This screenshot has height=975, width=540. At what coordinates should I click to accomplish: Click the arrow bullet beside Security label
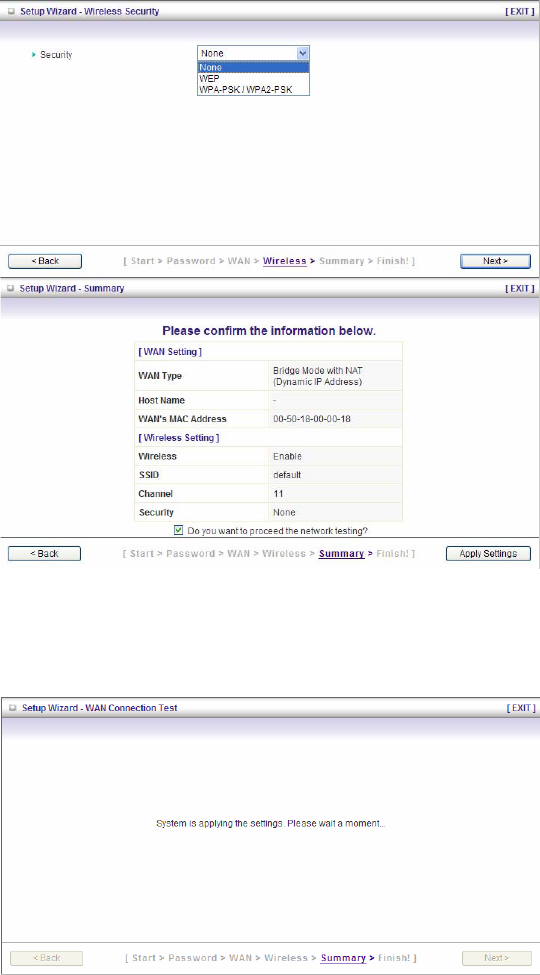(x=34, y=55)
